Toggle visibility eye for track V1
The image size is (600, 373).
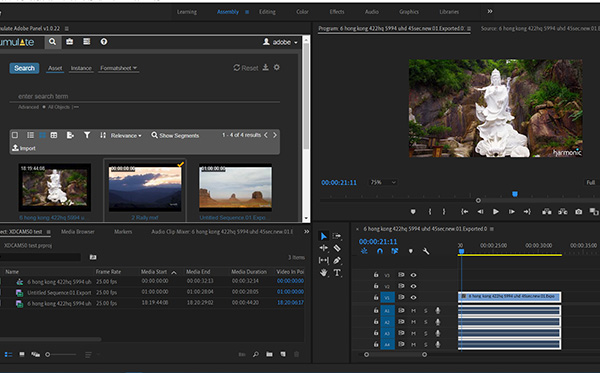[413, 297]
